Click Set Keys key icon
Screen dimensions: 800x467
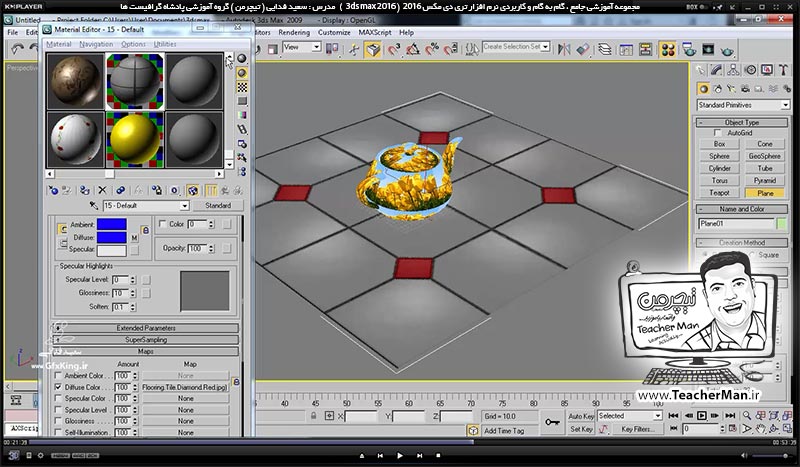point(552,422)
